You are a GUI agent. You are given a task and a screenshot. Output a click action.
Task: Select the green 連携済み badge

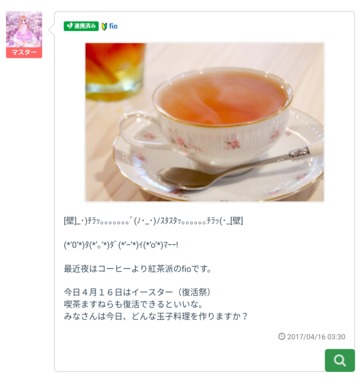pos(81,26)
